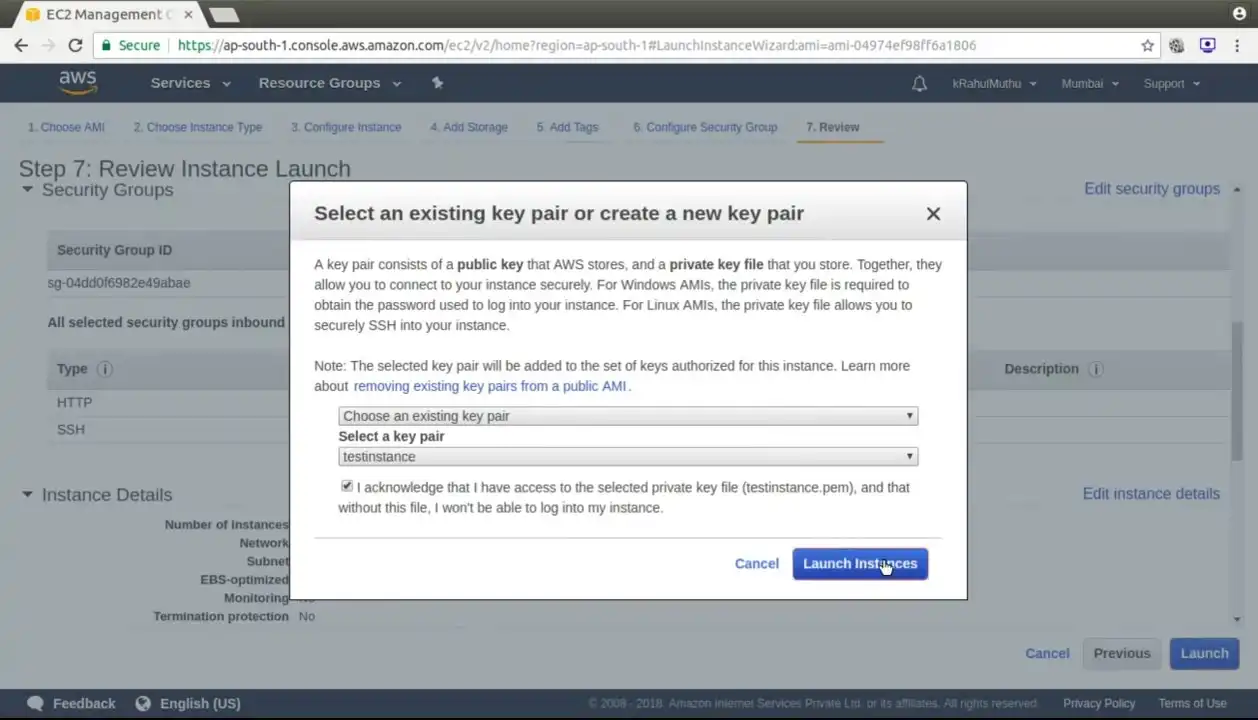
Task: Select the step 7 Review tab
Action: [833, 127]
